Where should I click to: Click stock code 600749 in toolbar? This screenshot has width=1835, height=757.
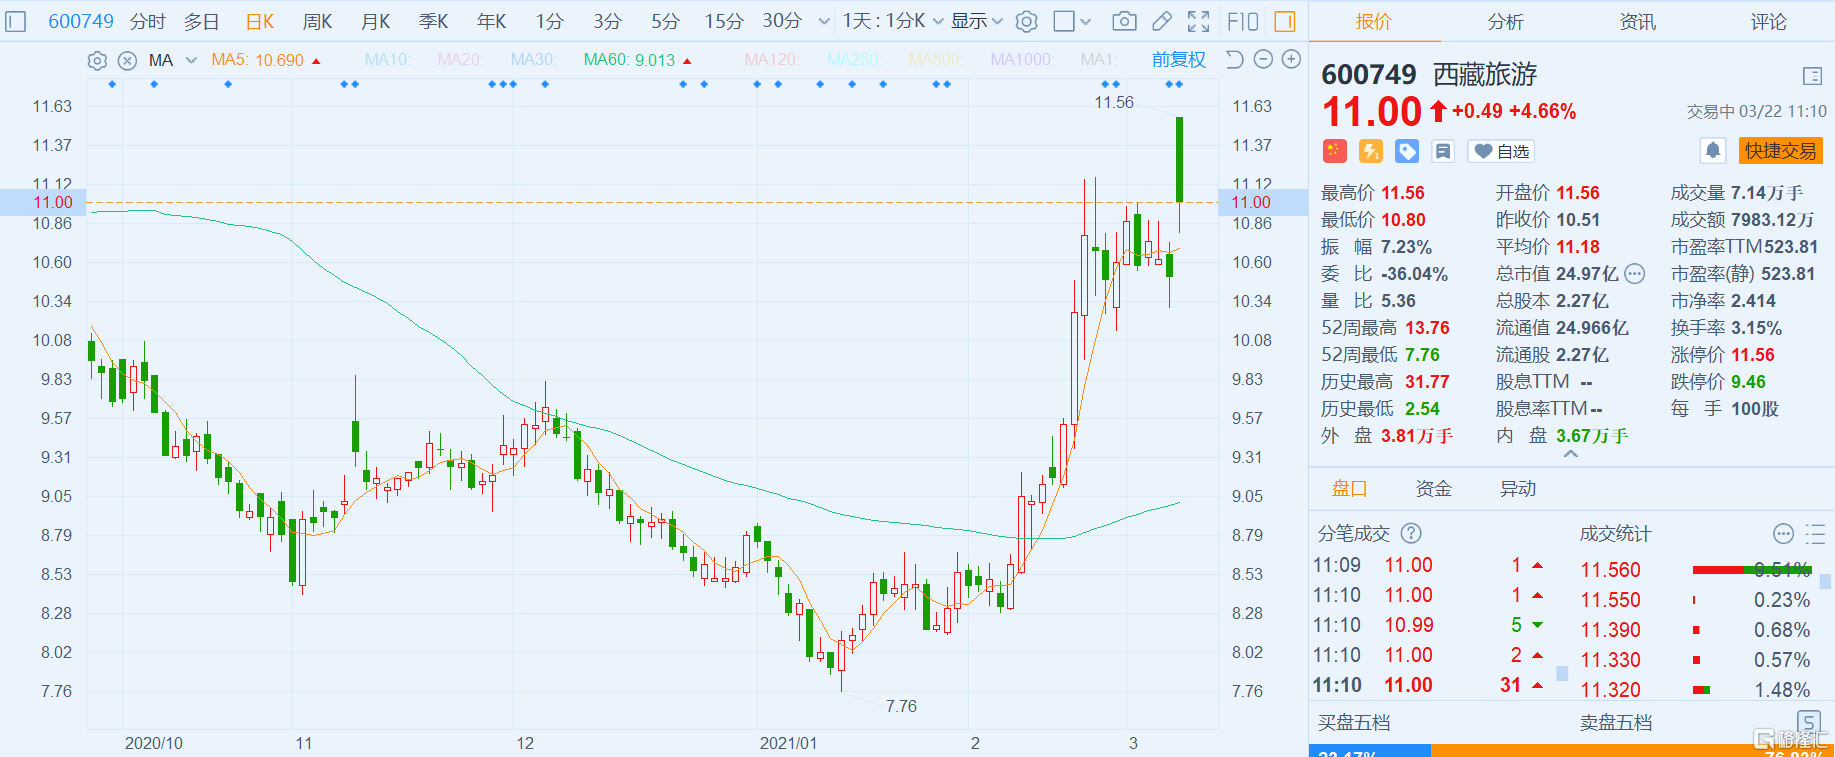81,21
